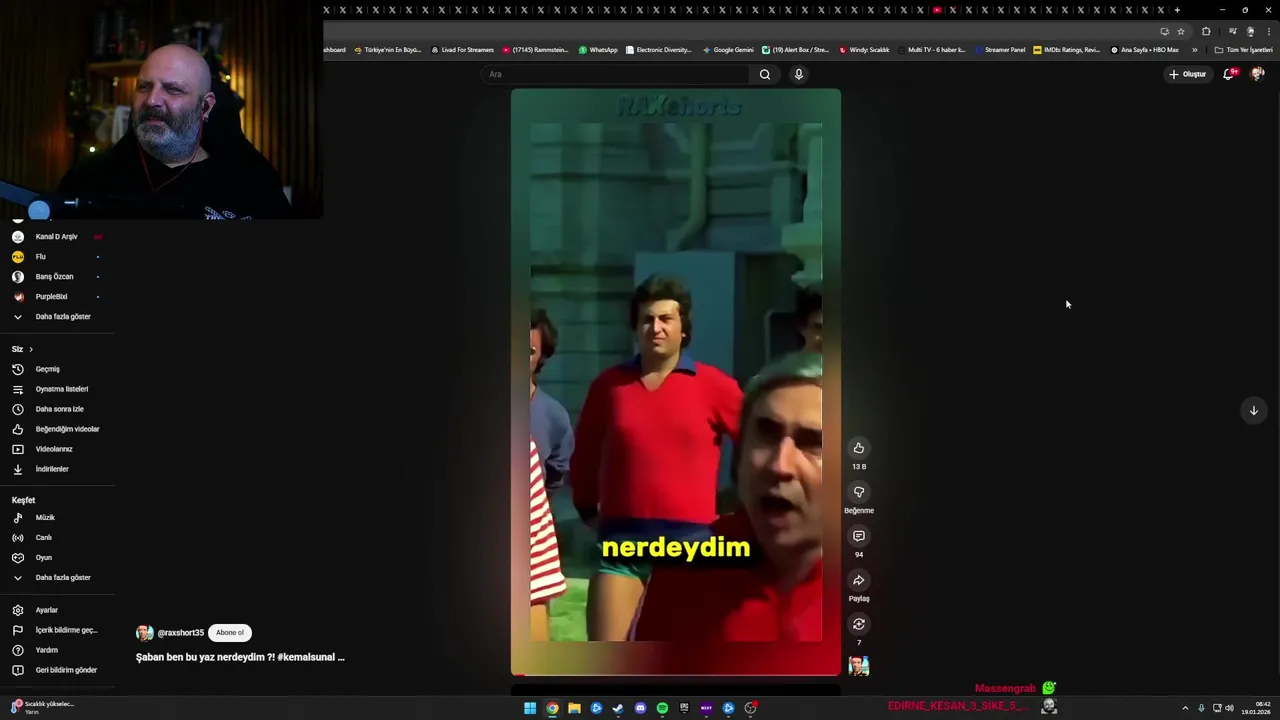Expand the Siz section chevron
This screenshot has height=720, width=1280.
click(30, 349)
